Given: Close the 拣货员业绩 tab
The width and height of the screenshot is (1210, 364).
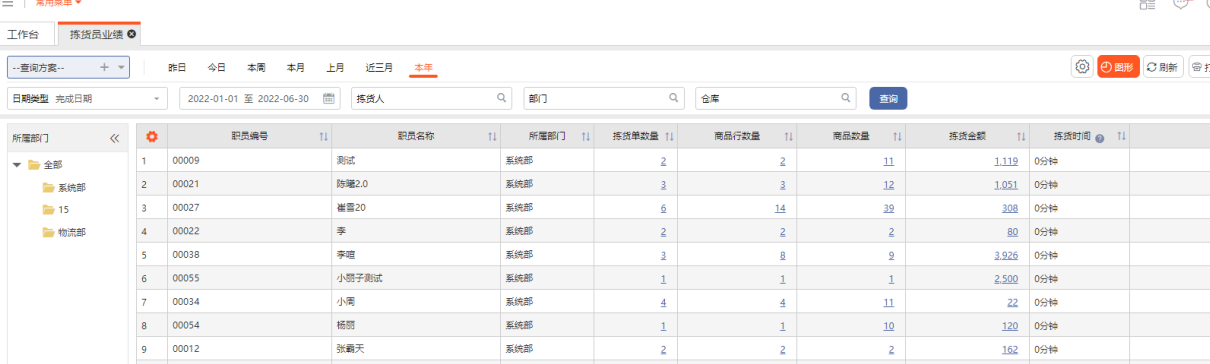Looking at the screenshot, I should (x=131, y=35).
